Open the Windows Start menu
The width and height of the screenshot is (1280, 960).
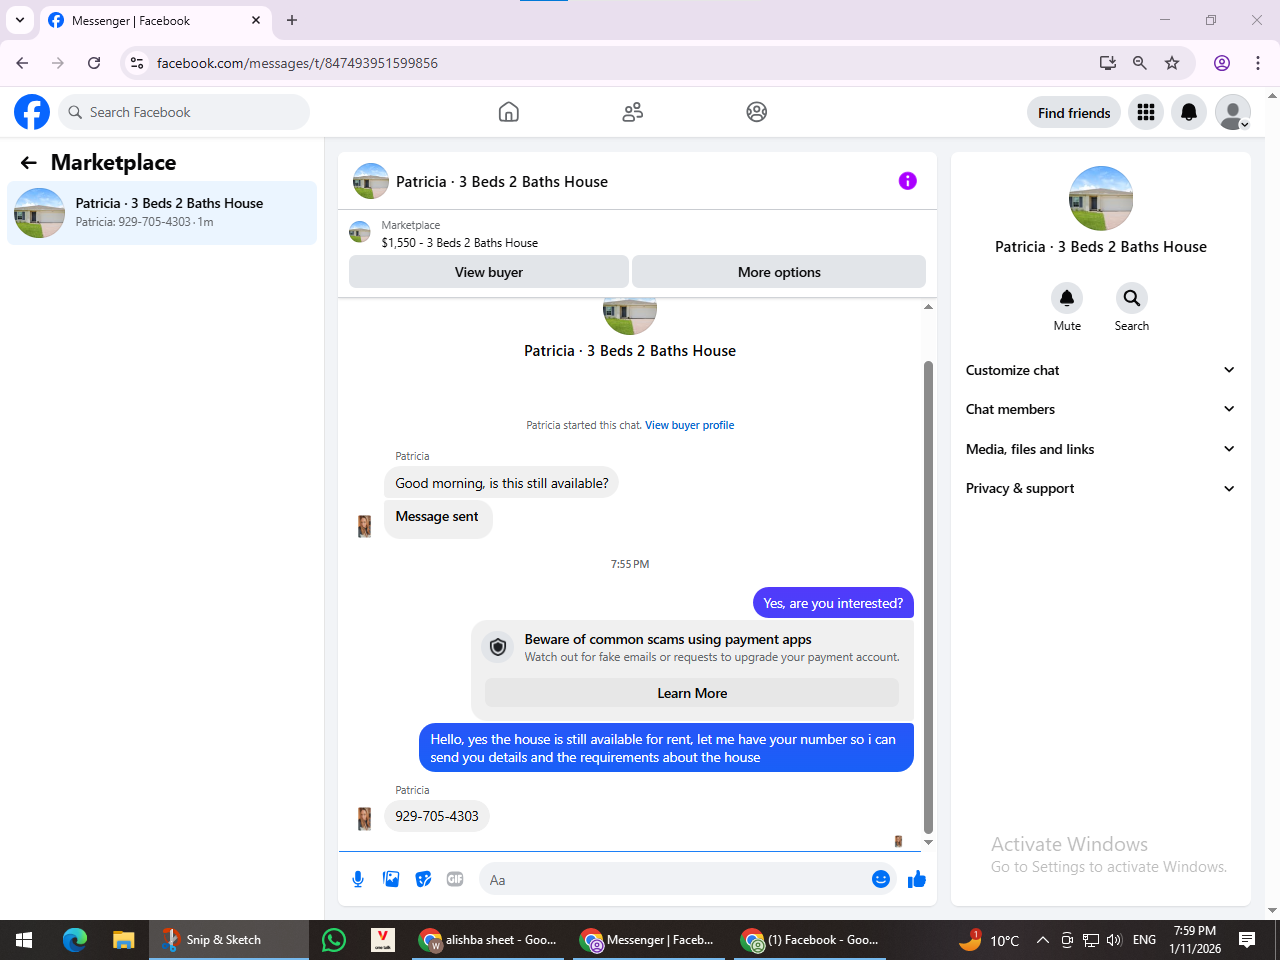coord(24,940)
